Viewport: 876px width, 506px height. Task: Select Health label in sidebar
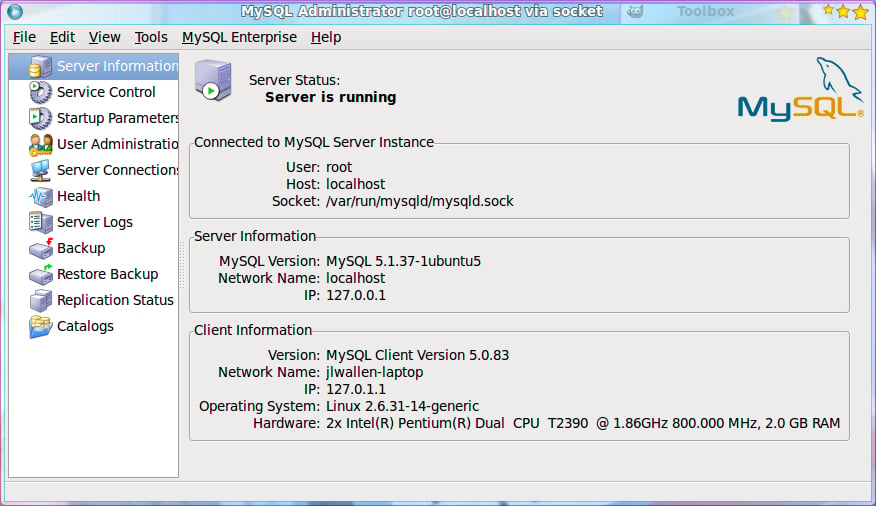click(x=78, y=196)
